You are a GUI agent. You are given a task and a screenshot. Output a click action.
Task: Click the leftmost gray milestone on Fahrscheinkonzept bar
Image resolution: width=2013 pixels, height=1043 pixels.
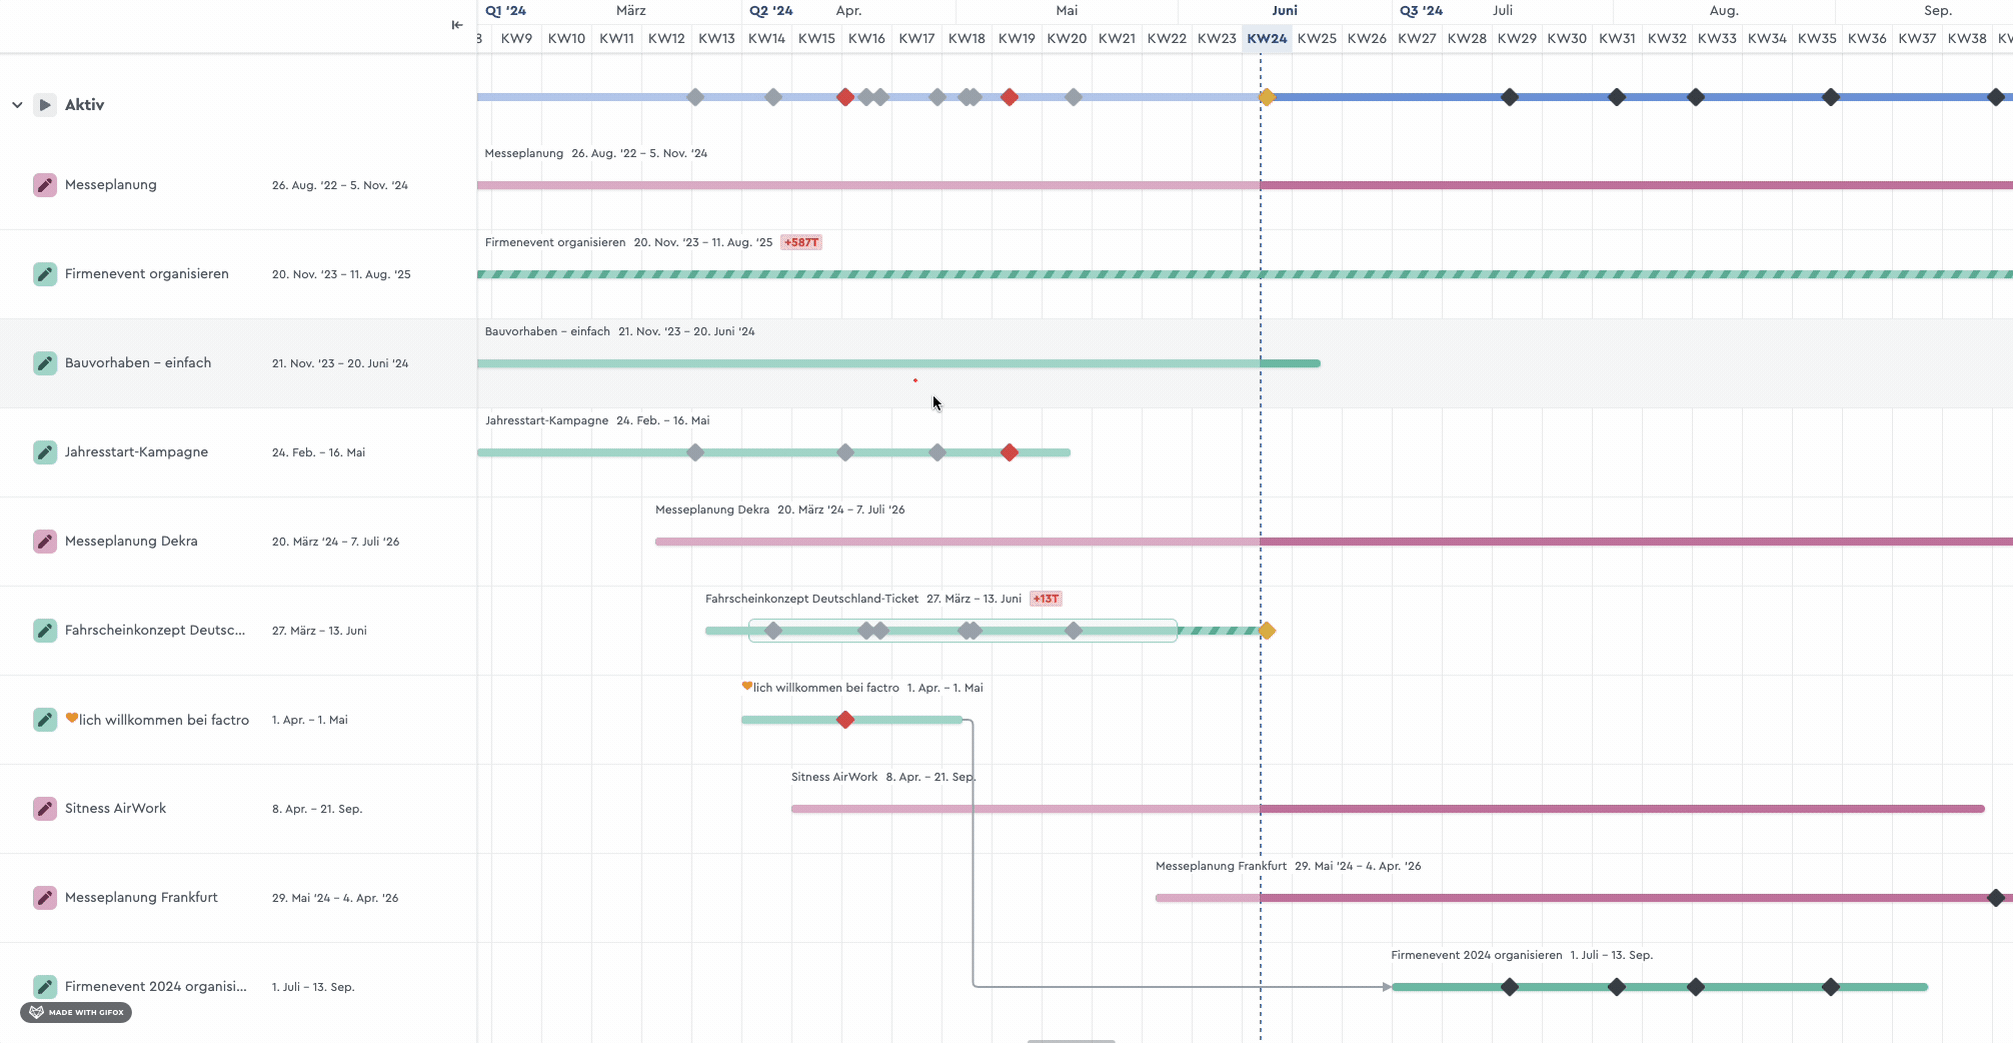(773, 631)
